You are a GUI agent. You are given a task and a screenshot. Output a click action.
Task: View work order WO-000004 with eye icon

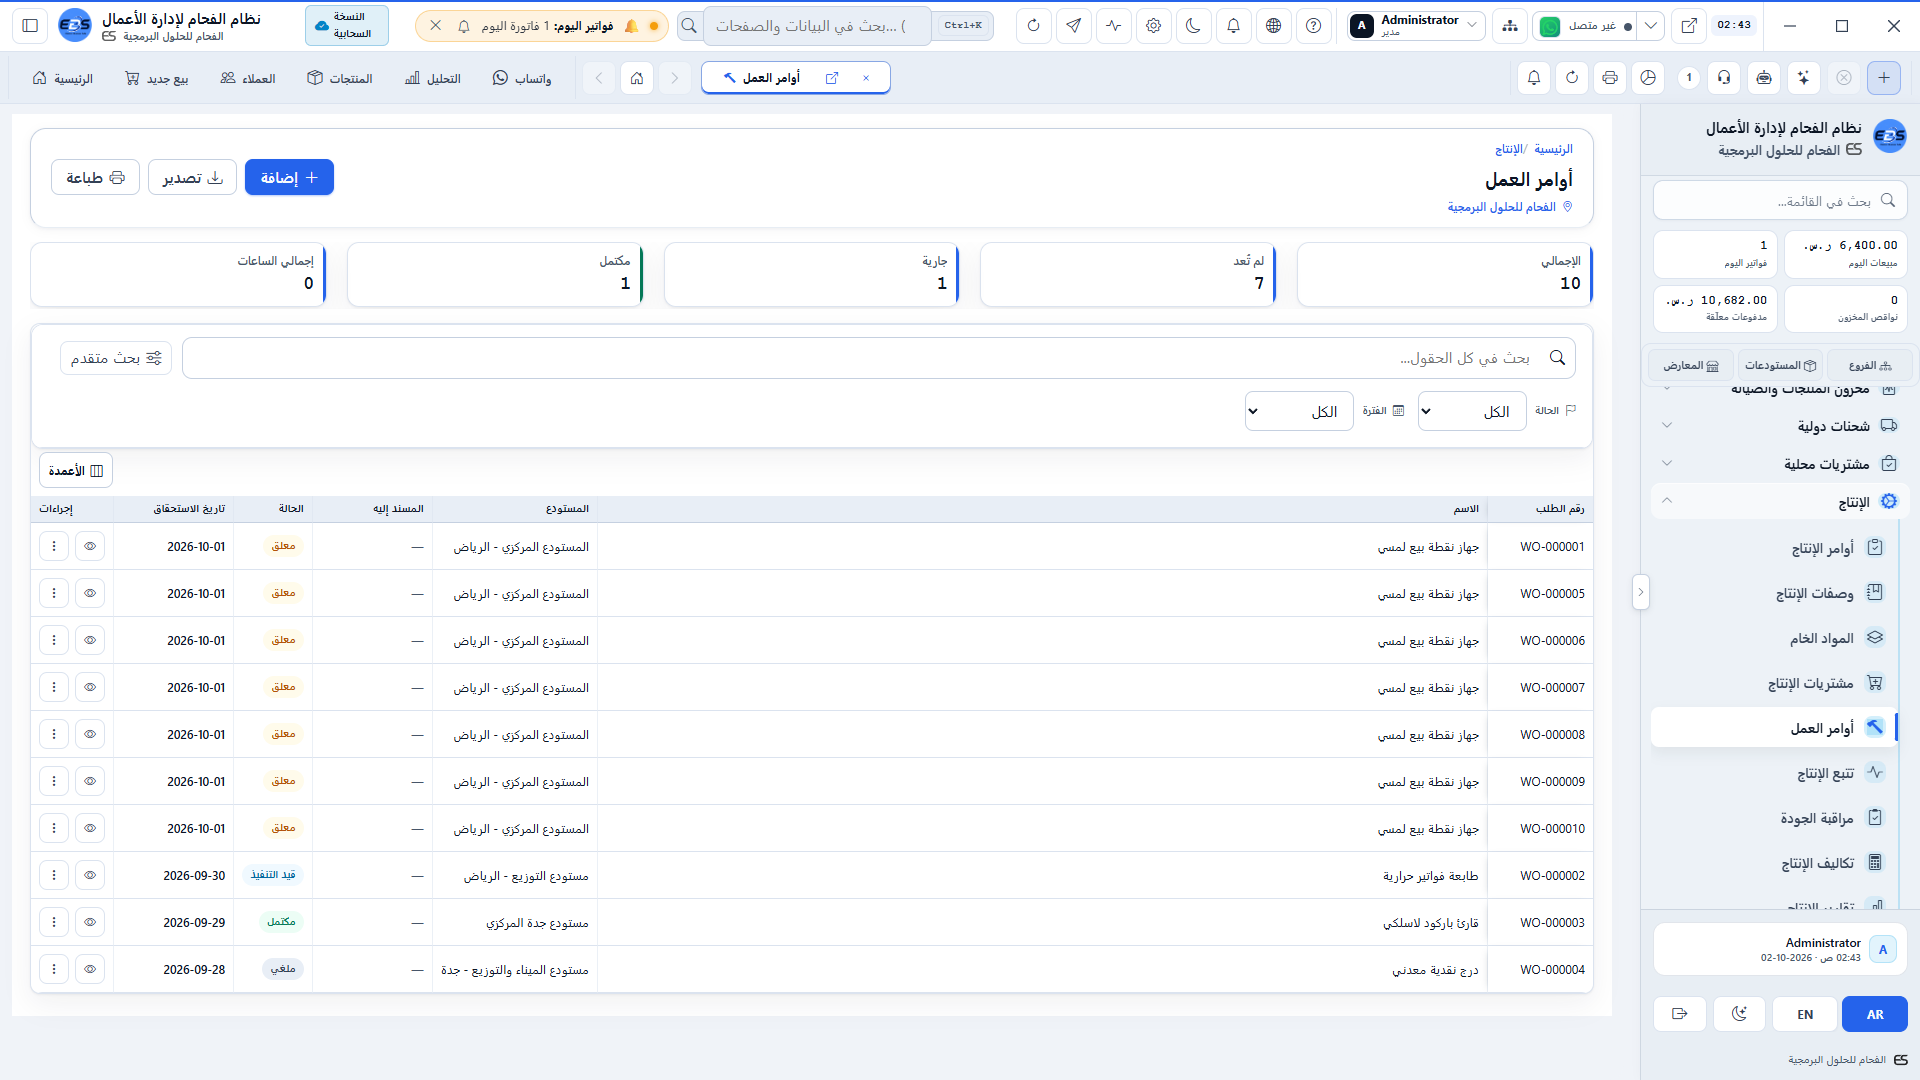pyautogui.click(x=90, y=969)
